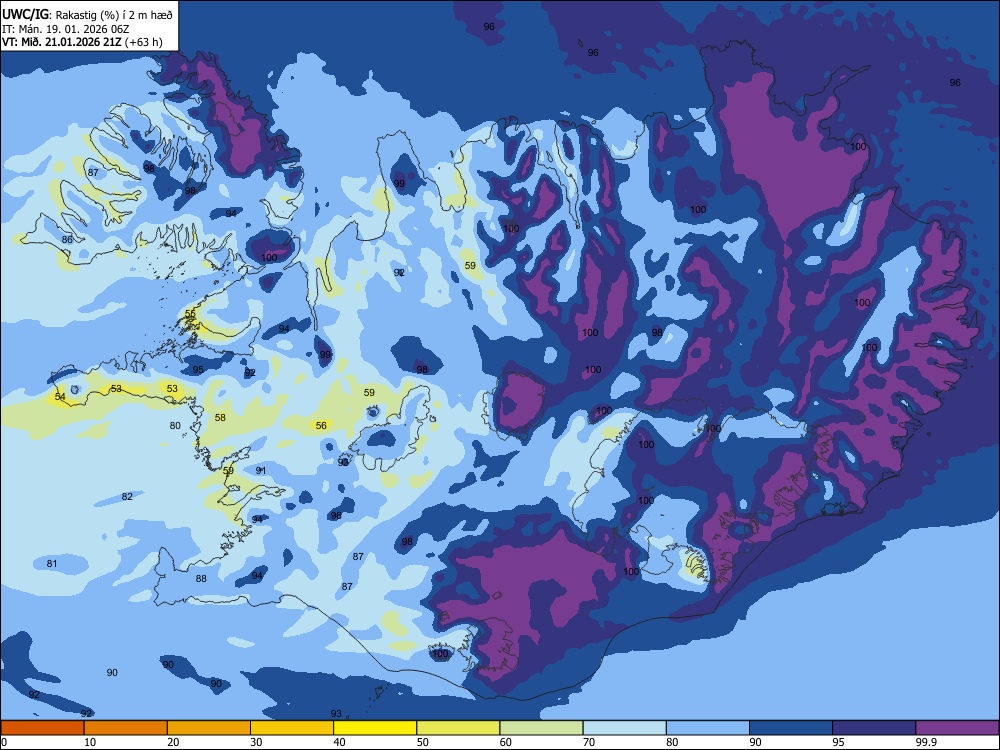
Task: Select the map humidity value '81'
Action: pos(52,564)
